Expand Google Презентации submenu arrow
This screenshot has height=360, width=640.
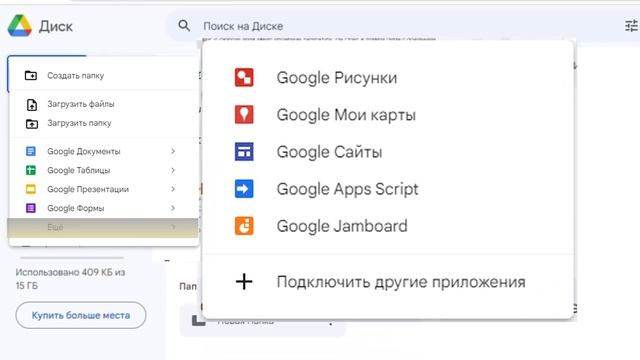[173, 189]
